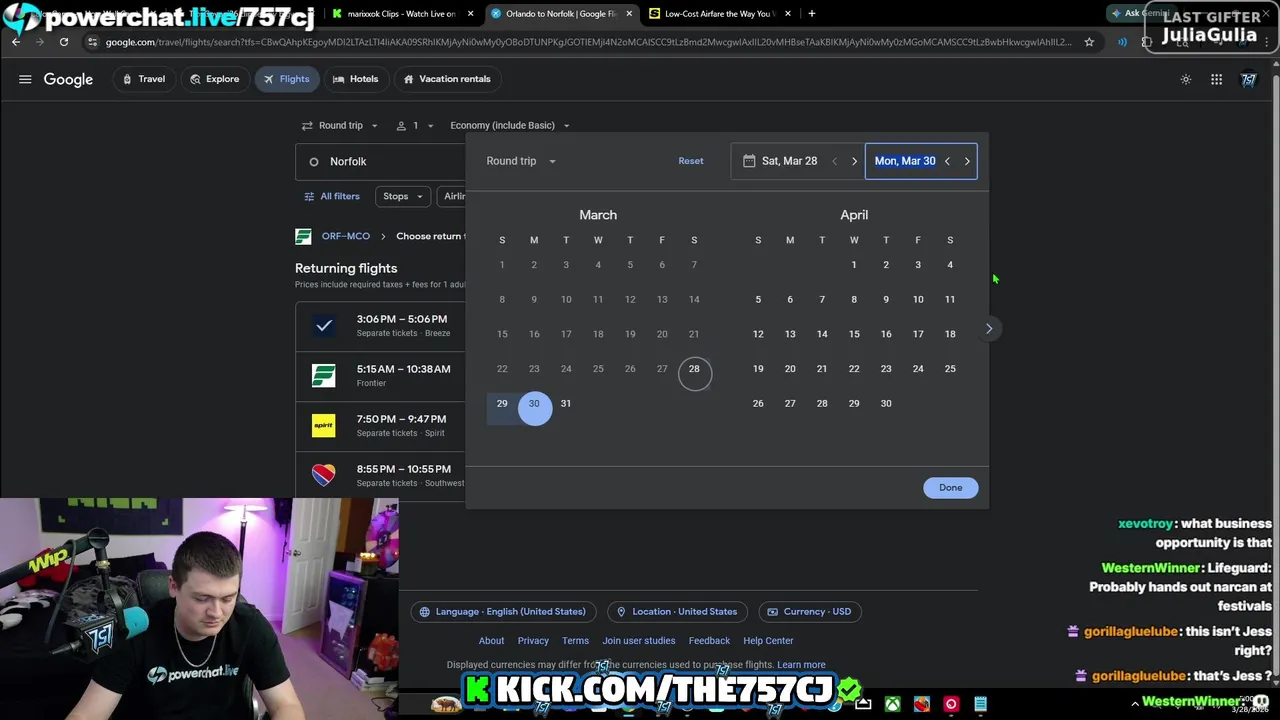Reload the page with the refresh icon
Image resolution: width=1280 pixels, height=720 pixels.
coord(64,42)
